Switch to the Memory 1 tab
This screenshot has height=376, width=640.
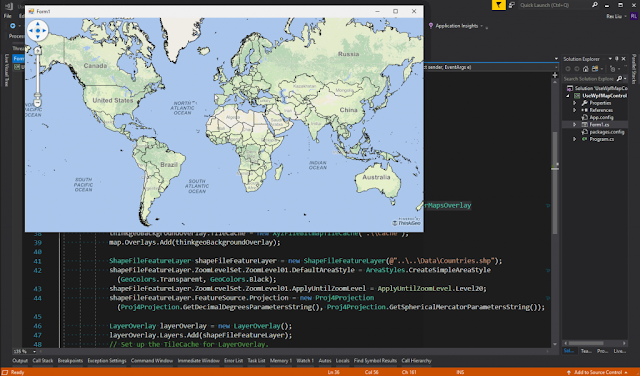281,361
